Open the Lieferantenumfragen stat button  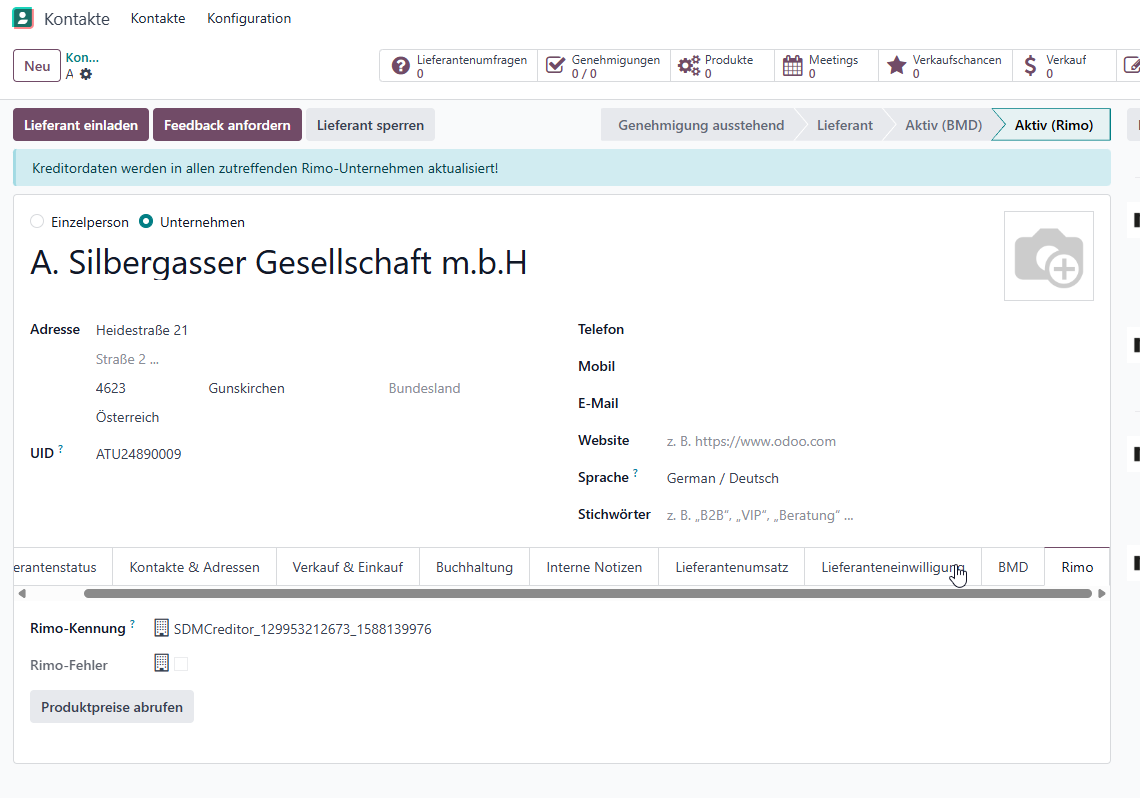point(459,66)
